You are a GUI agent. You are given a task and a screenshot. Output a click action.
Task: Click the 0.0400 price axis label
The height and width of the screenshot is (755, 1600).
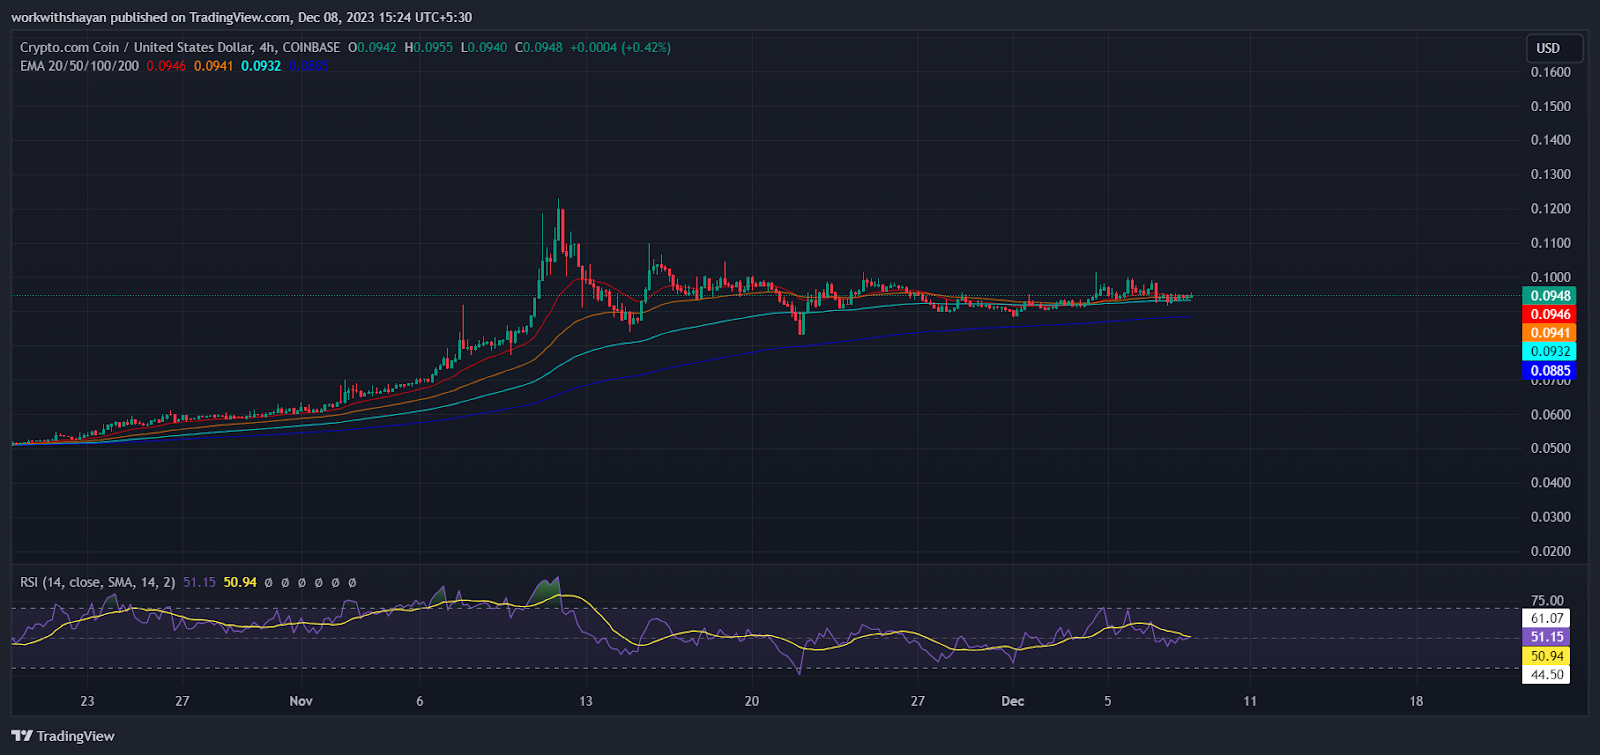[x=1550, y=482]
